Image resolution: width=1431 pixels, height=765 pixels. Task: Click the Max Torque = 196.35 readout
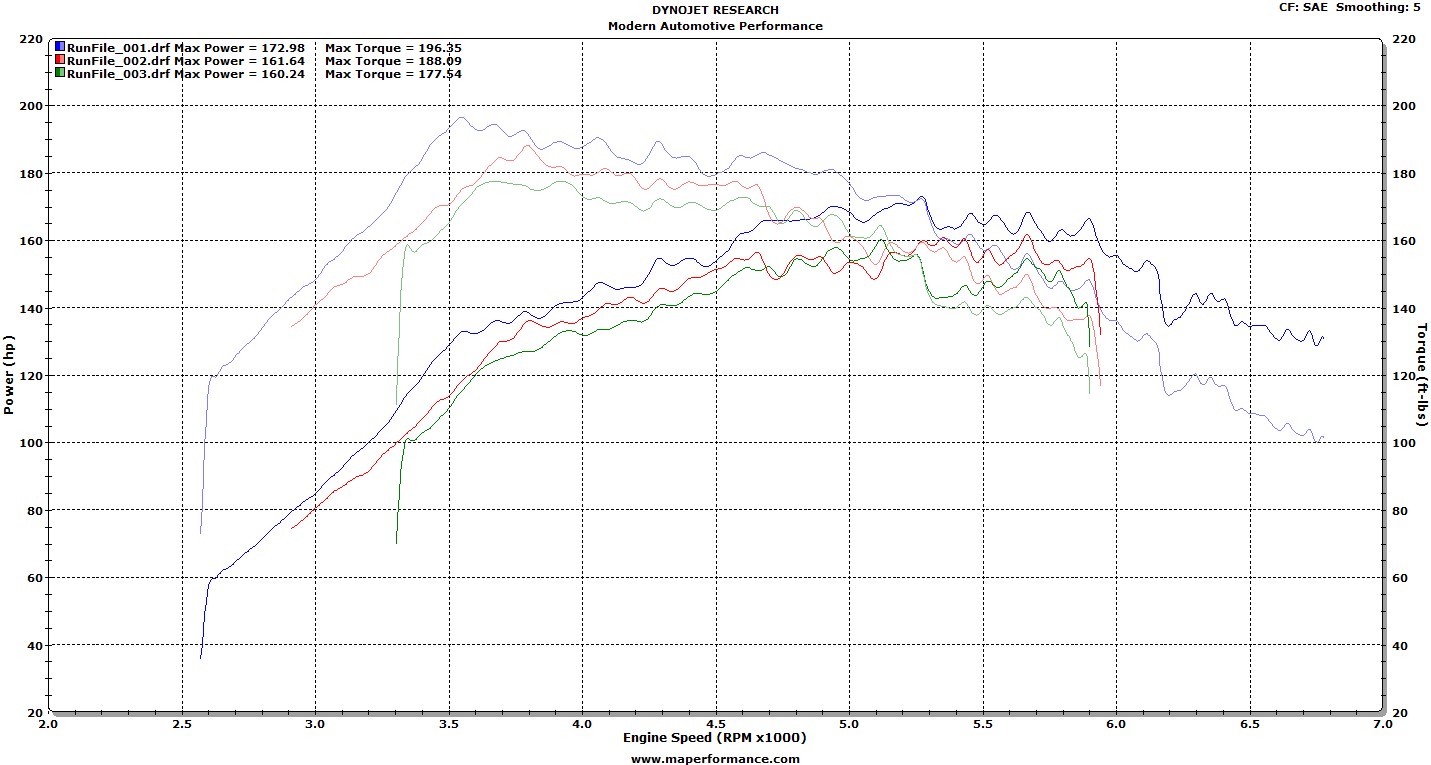[393, 47]
